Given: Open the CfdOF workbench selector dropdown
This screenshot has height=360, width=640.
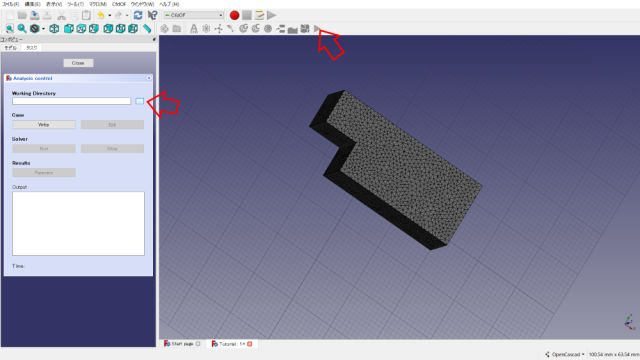Looking at the screenshot, I should [193, 15].
